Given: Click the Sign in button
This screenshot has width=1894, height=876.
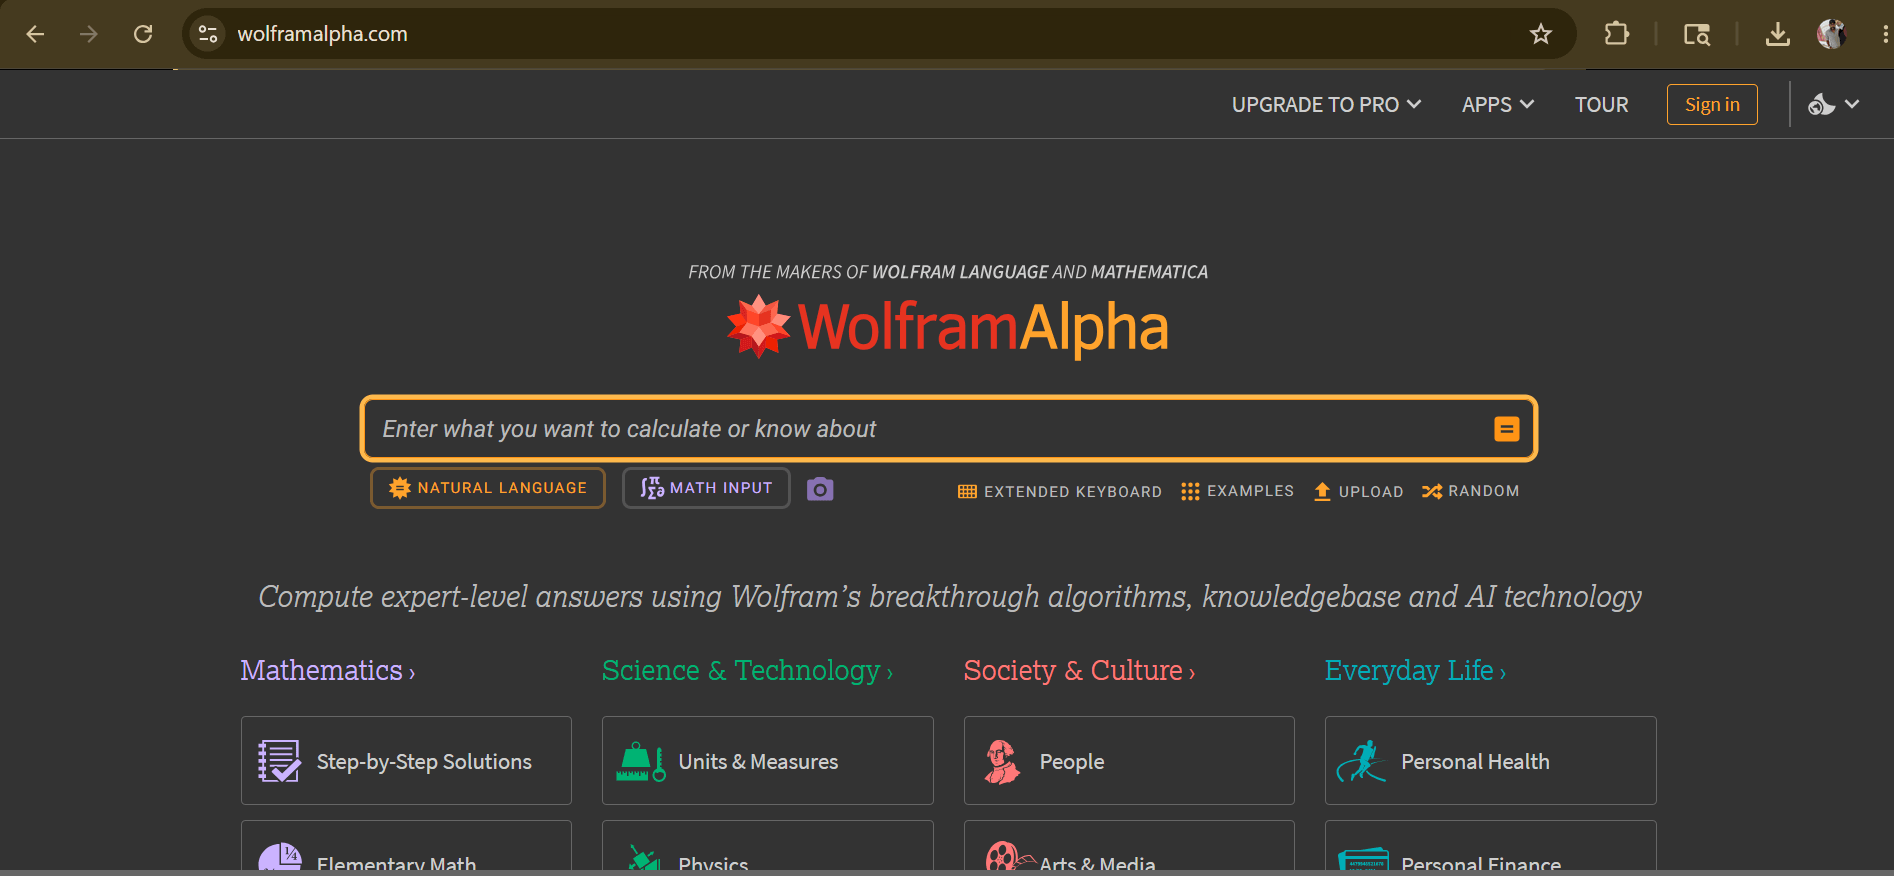Looking at the screenshot, I should coord(1712,104).
